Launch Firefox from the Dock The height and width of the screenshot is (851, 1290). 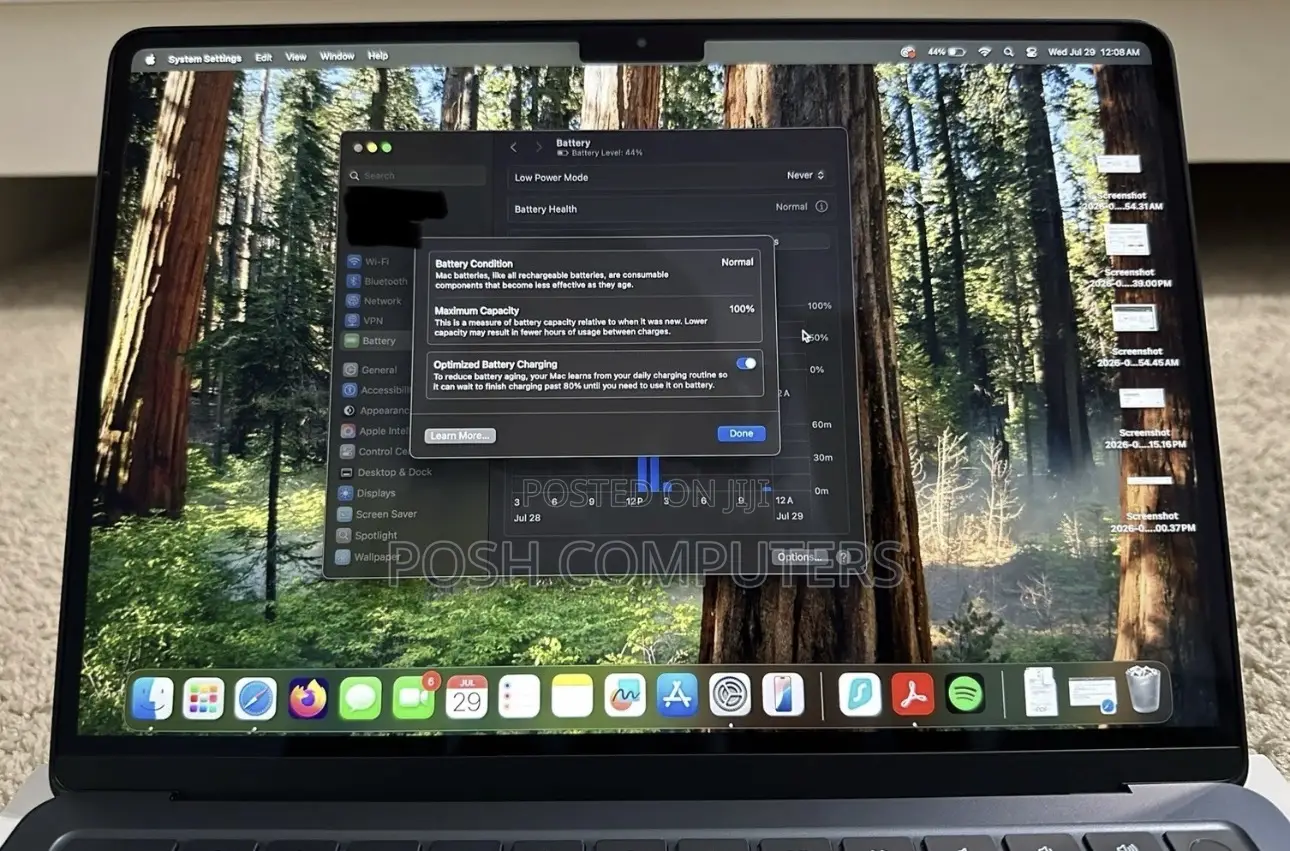click(308, 698)
